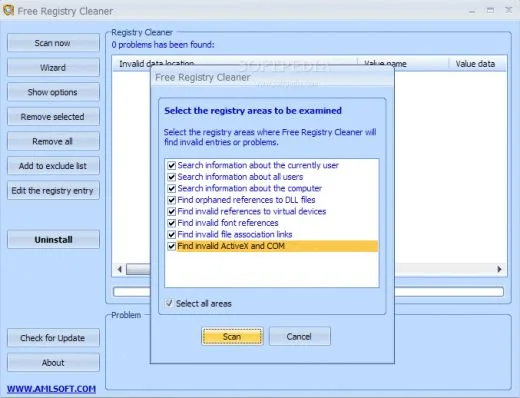Cancel the registry area dialog
This screenshot has width=520, height=398.
coord(300,336)
